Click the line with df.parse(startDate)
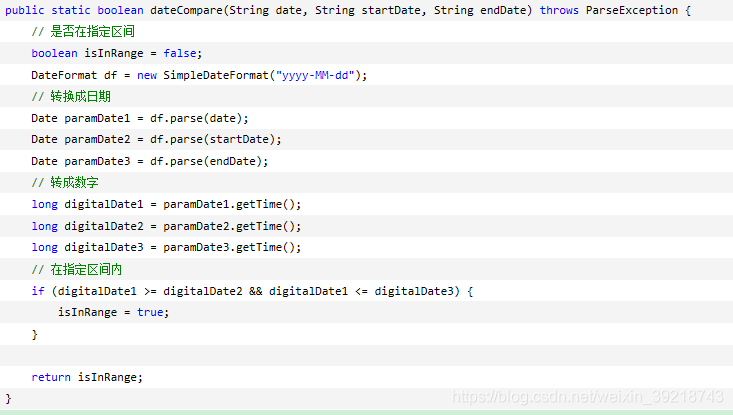733x415 pixels. 156,139
